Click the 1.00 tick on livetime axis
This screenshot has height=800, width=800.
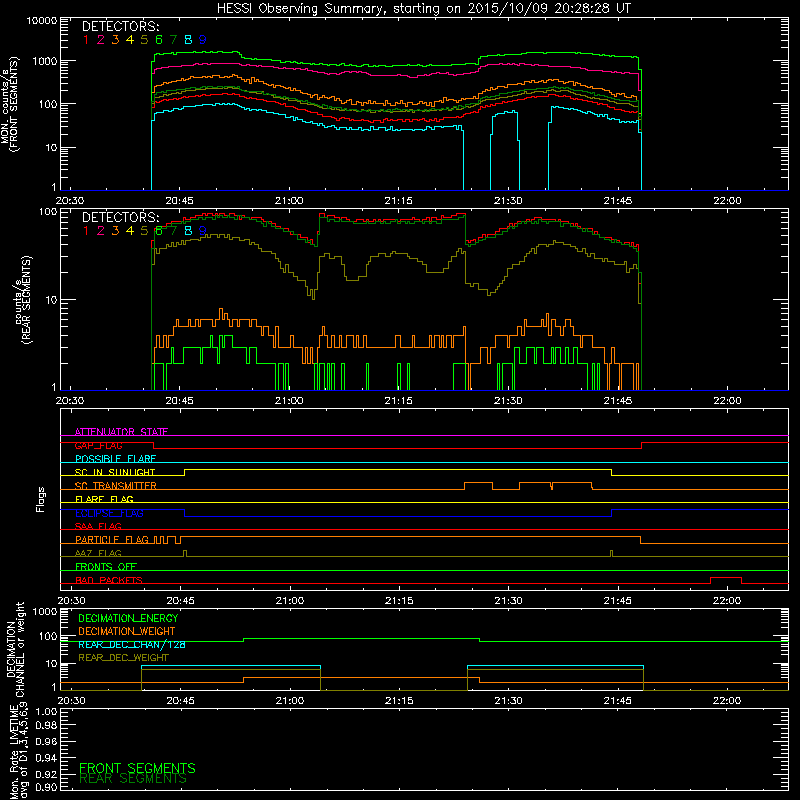46,711
